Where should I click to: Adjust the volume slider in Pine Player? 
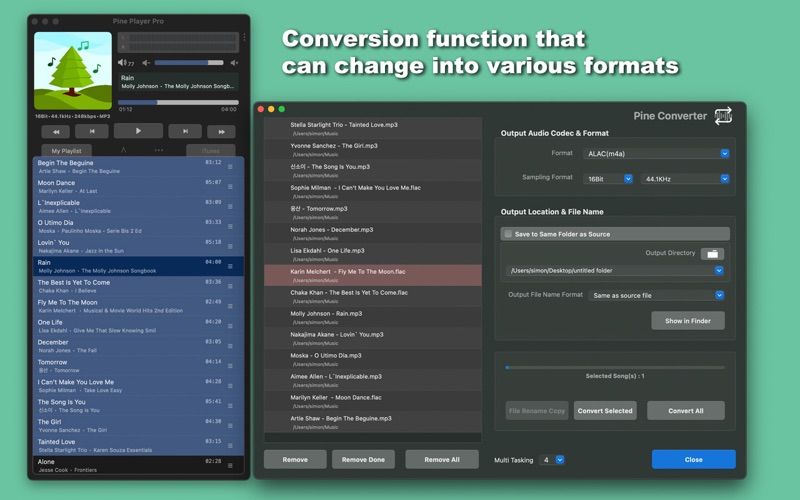[x=189, y=63]
